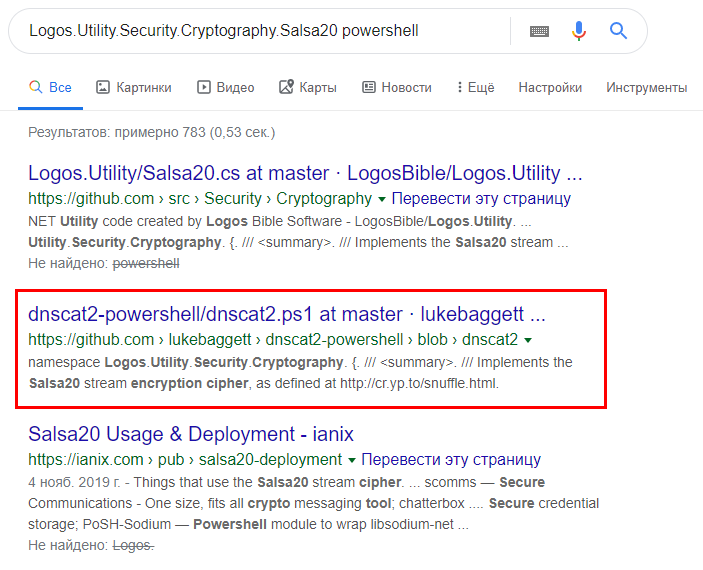Switch to Видео results tab
The width and height of the screenshot is (703, 570).
(226, 87)
